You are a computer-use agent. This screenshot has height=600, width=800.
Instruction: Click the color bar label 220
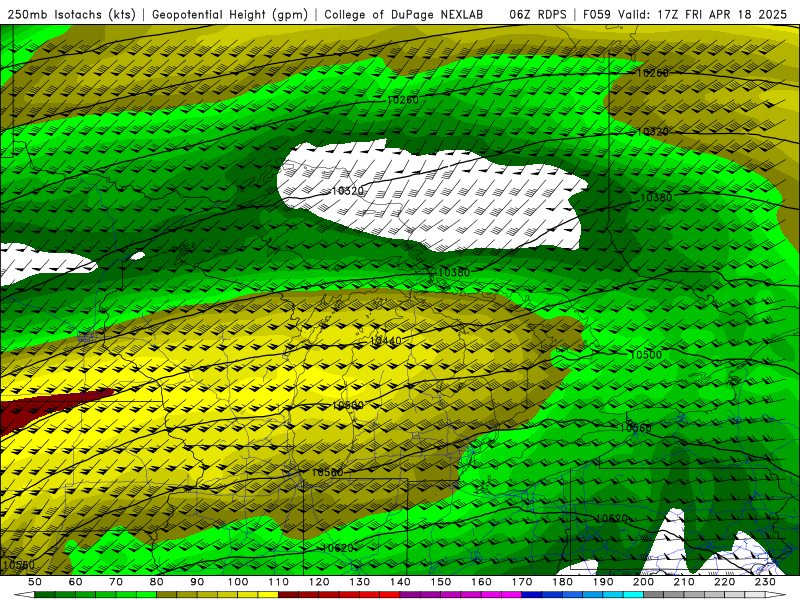[724, 582]
